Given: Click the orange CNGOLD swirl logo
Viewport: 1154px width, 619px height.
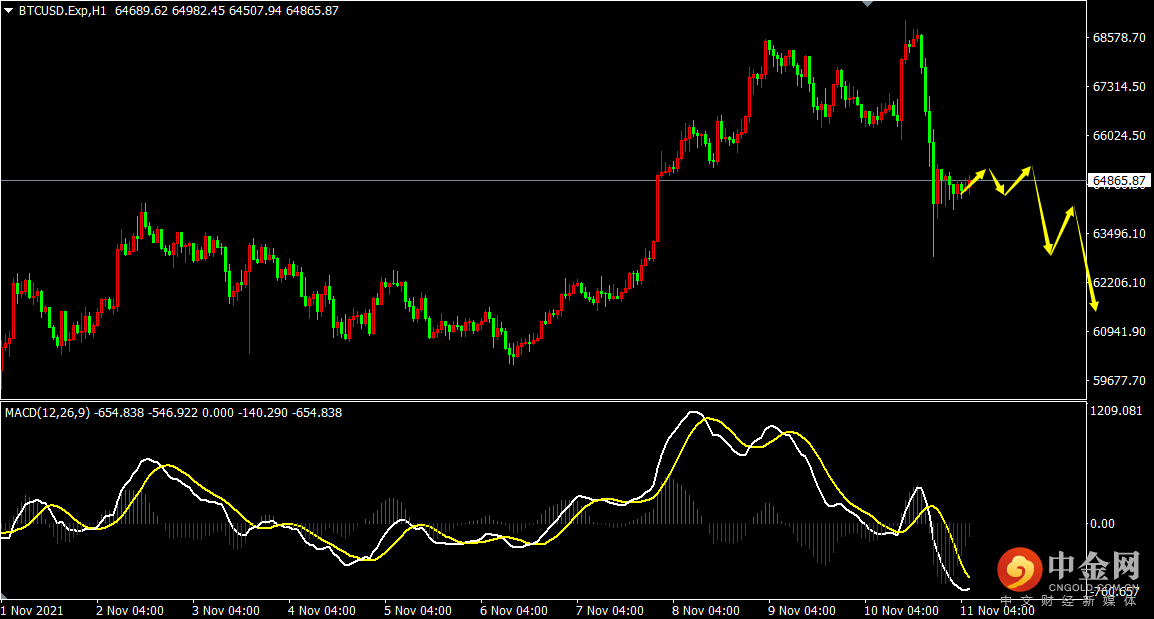Looking at the screenshot, I should coord(1019,570).
